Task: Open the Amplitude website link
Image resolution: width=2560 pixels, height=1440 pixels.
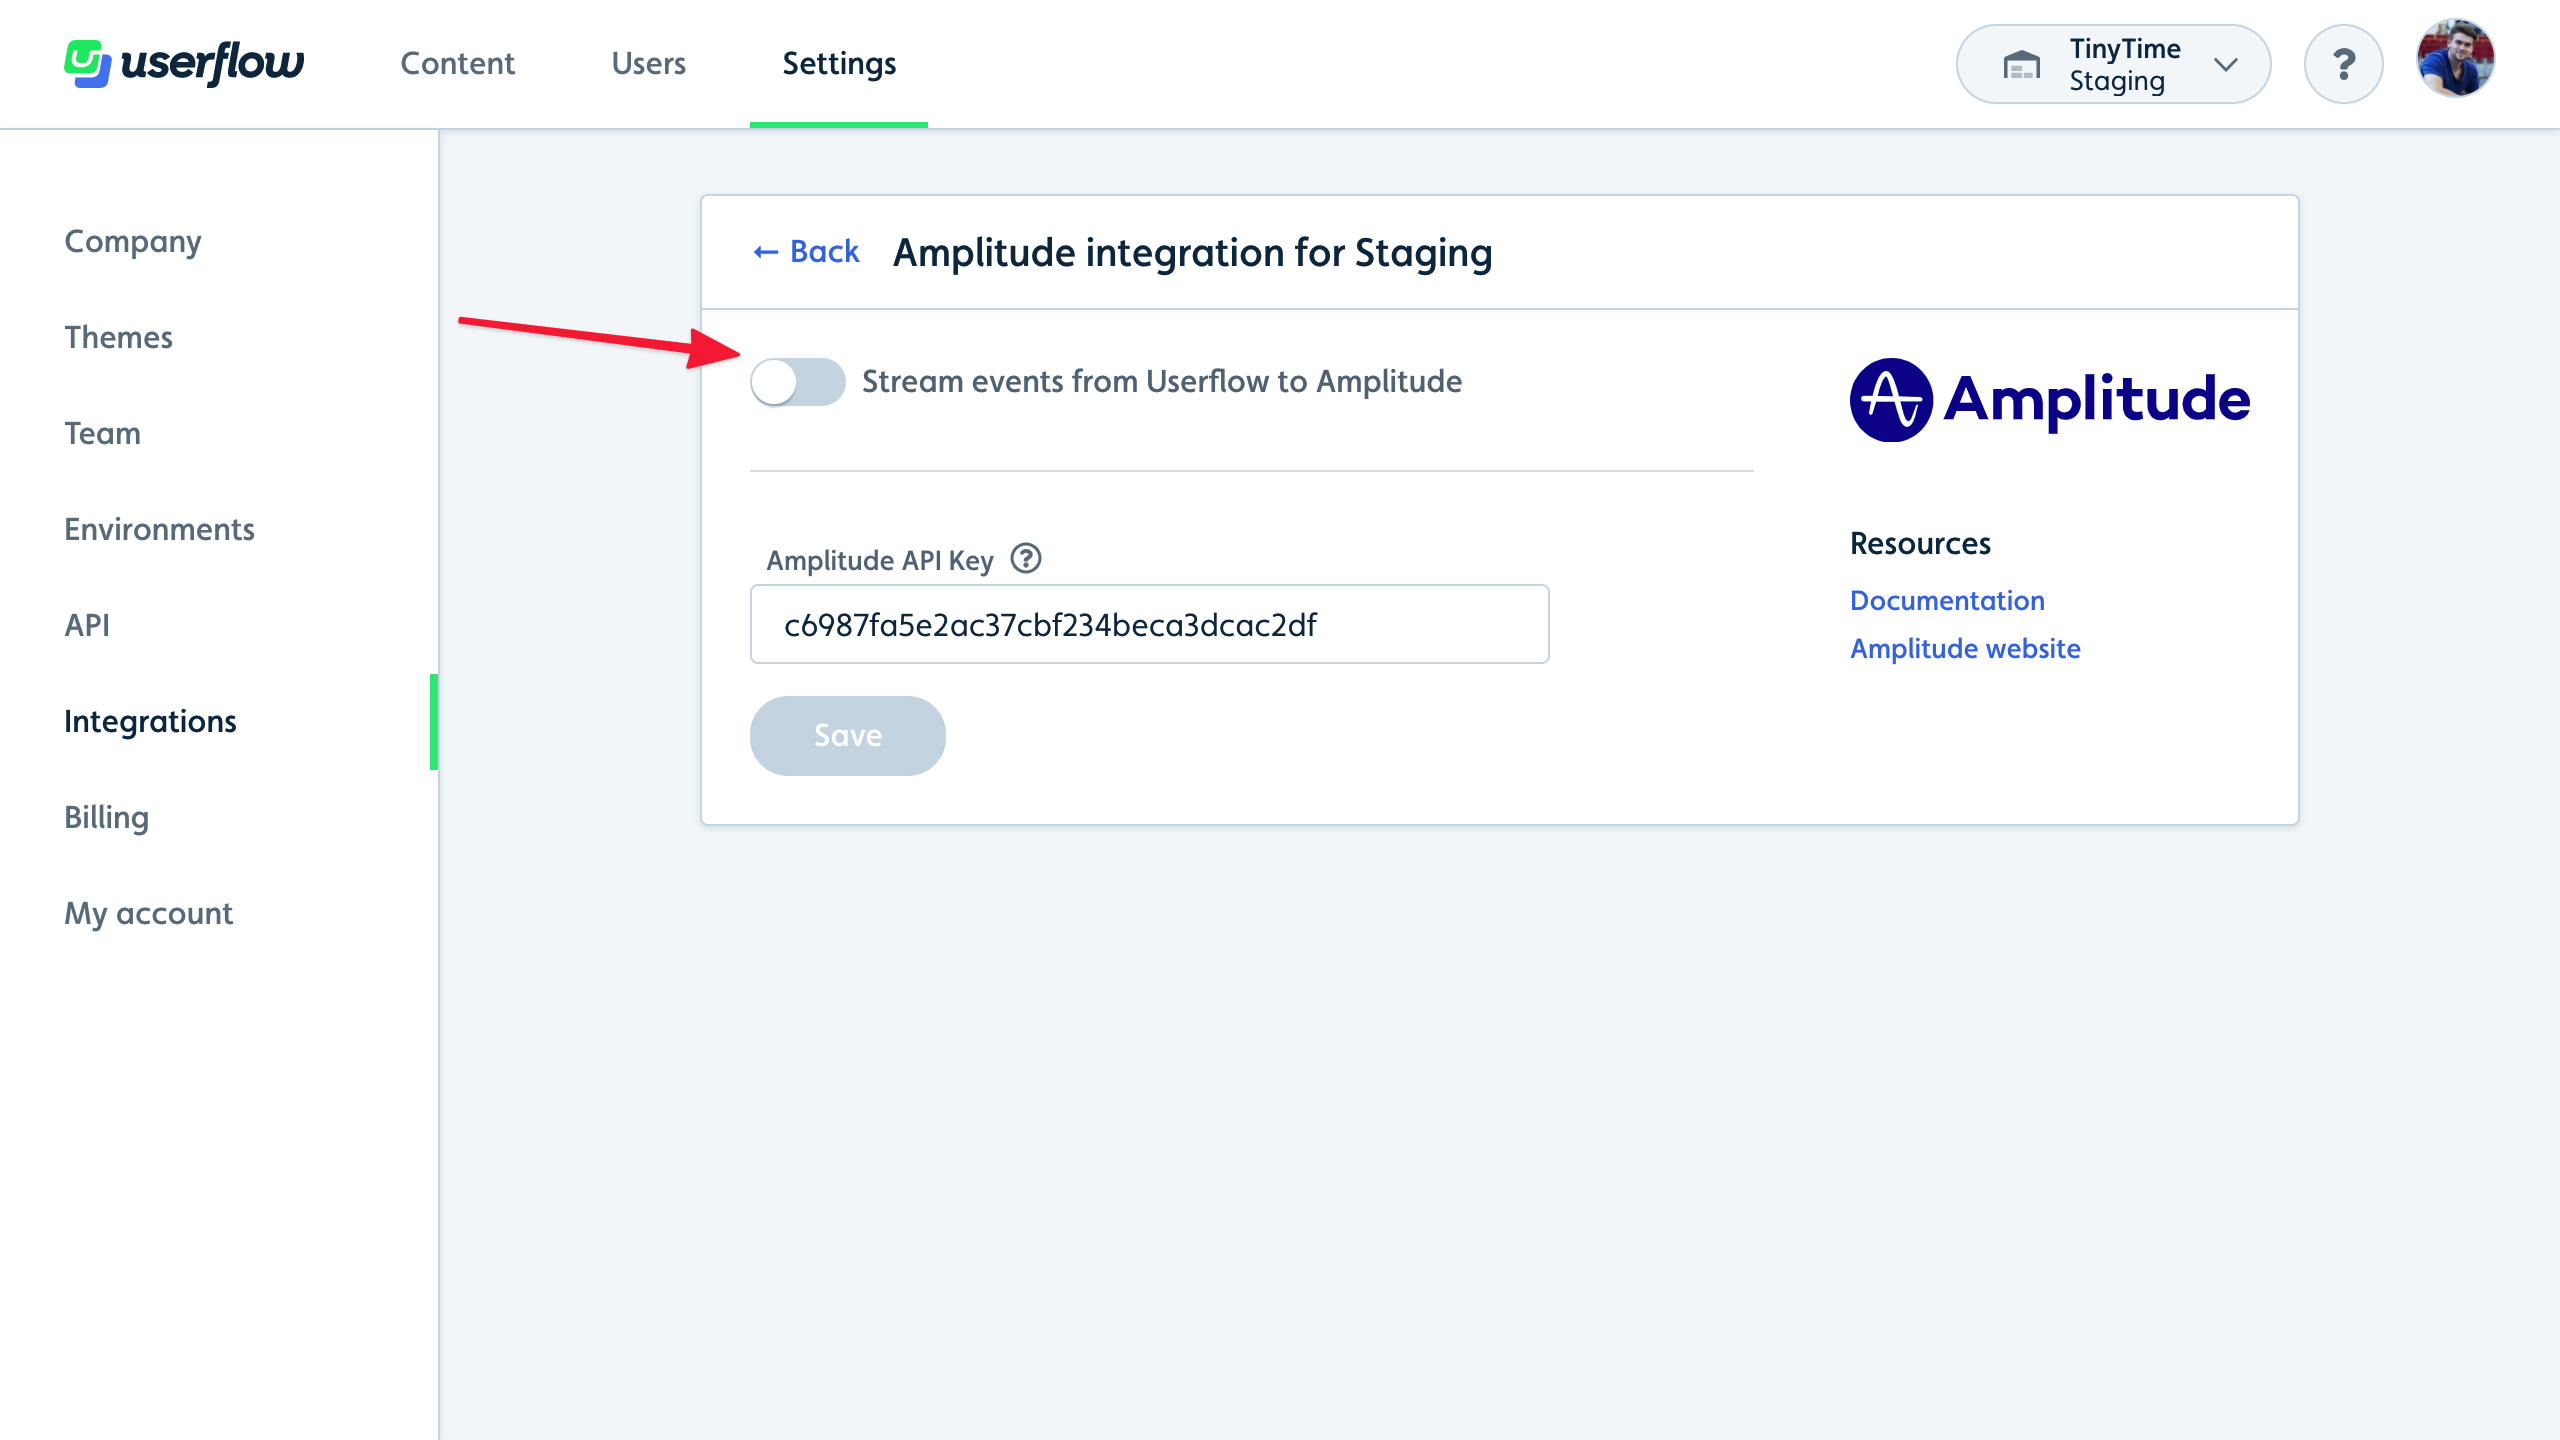Action: tap(1964, 647)
